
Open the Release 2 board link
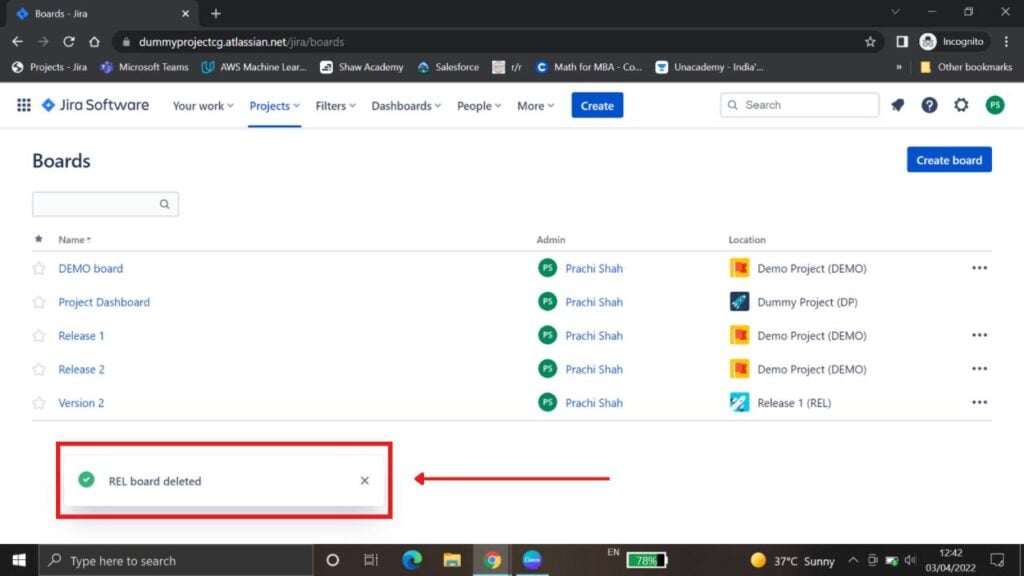tap(81, 370)
